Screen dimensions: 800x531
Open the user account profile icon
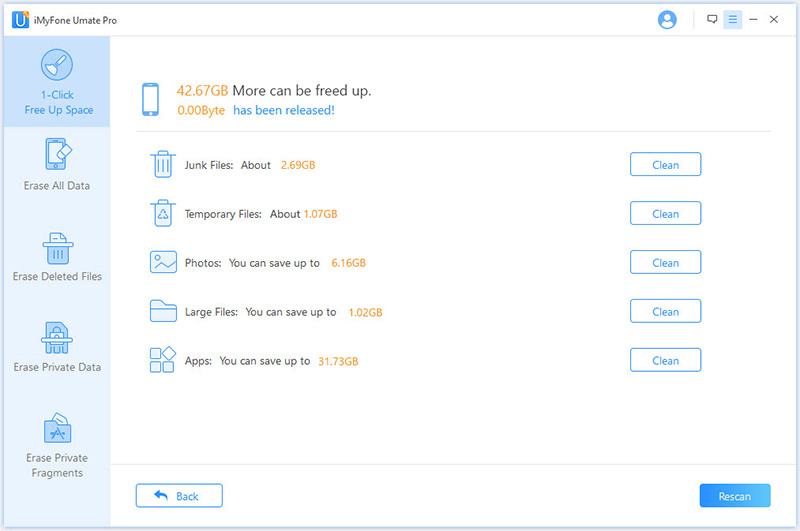(x=667, y=20)
